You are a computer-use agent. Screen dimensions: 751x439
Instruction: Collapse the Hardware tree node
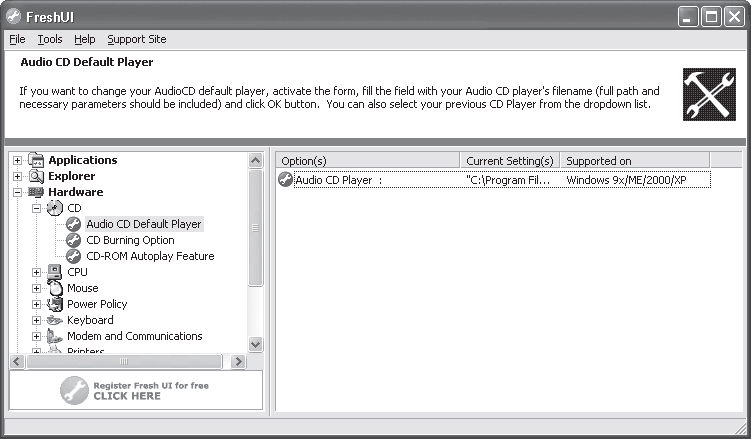coord(17,192)
